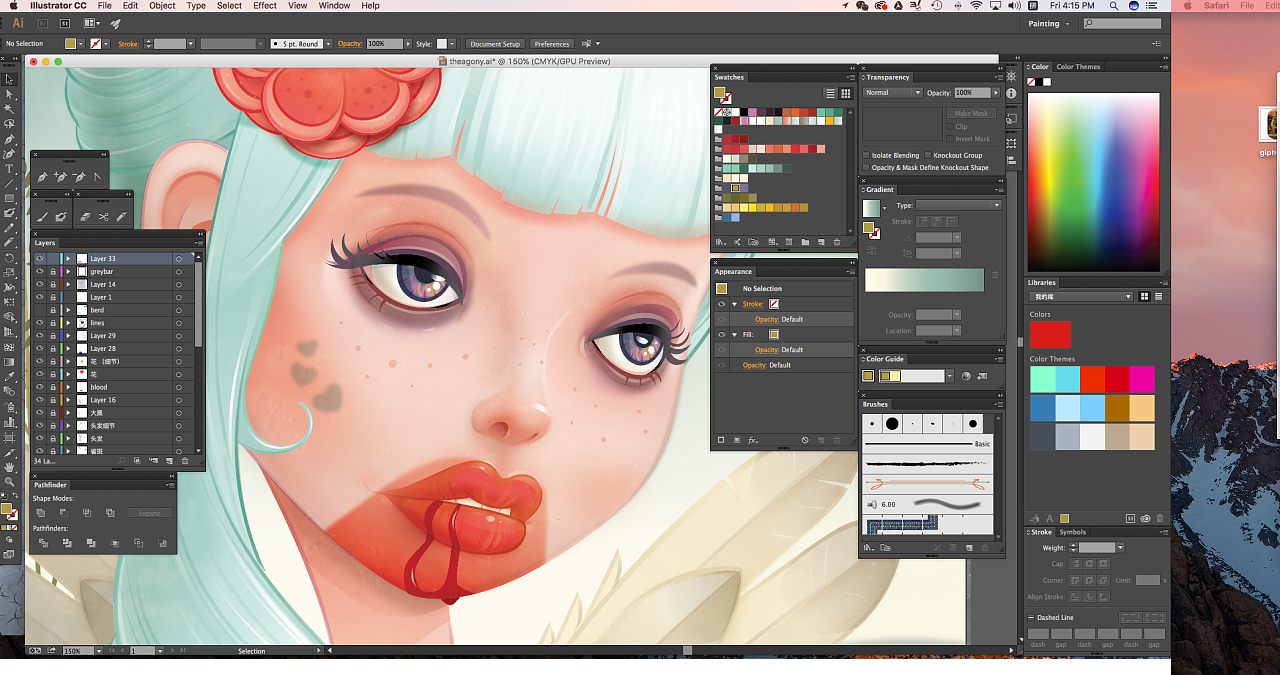
Task: Check the Dashed Line option
Action: click(1032, 617)
